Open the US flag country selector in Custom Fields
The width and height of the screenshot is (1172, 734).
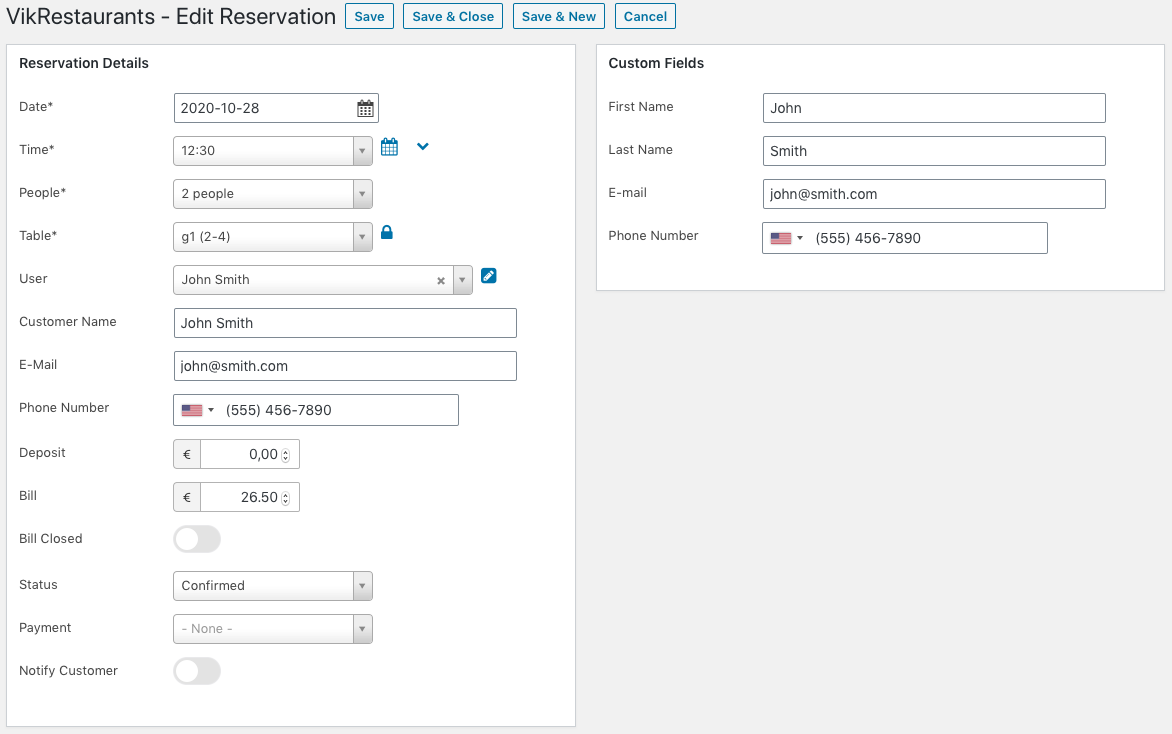[x=786, y=238]
